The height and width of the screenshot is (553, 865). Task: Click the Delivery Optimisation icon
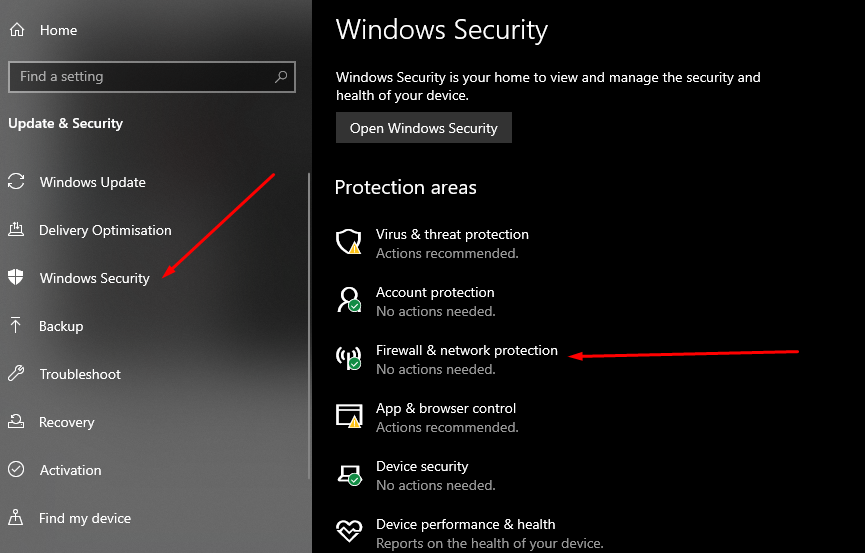point(16,229)
